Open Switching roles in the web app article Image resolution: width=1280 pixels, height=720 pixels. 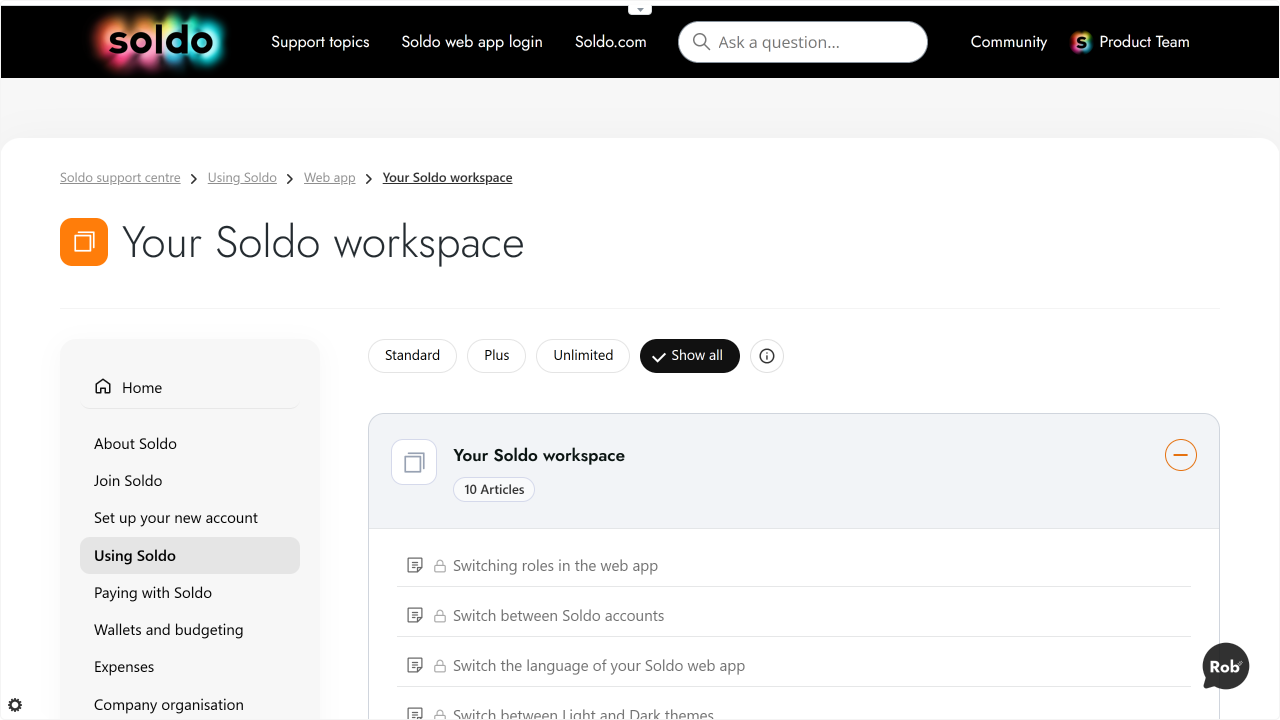[555, 566]
